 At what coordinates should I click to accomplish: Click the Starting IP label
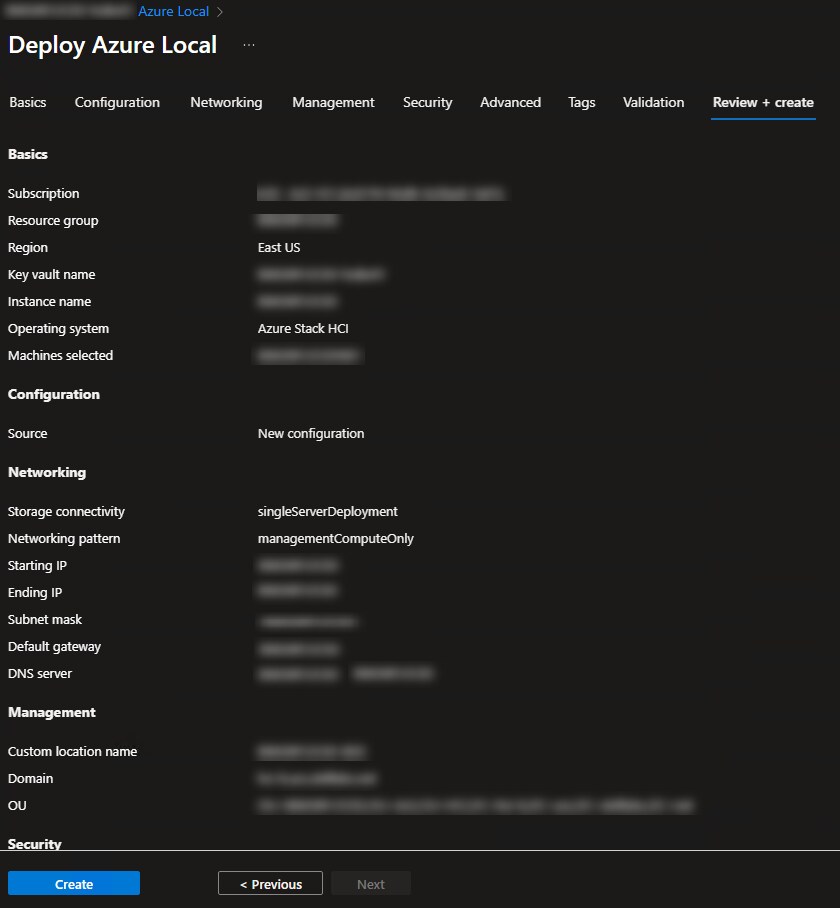point(37,565)
